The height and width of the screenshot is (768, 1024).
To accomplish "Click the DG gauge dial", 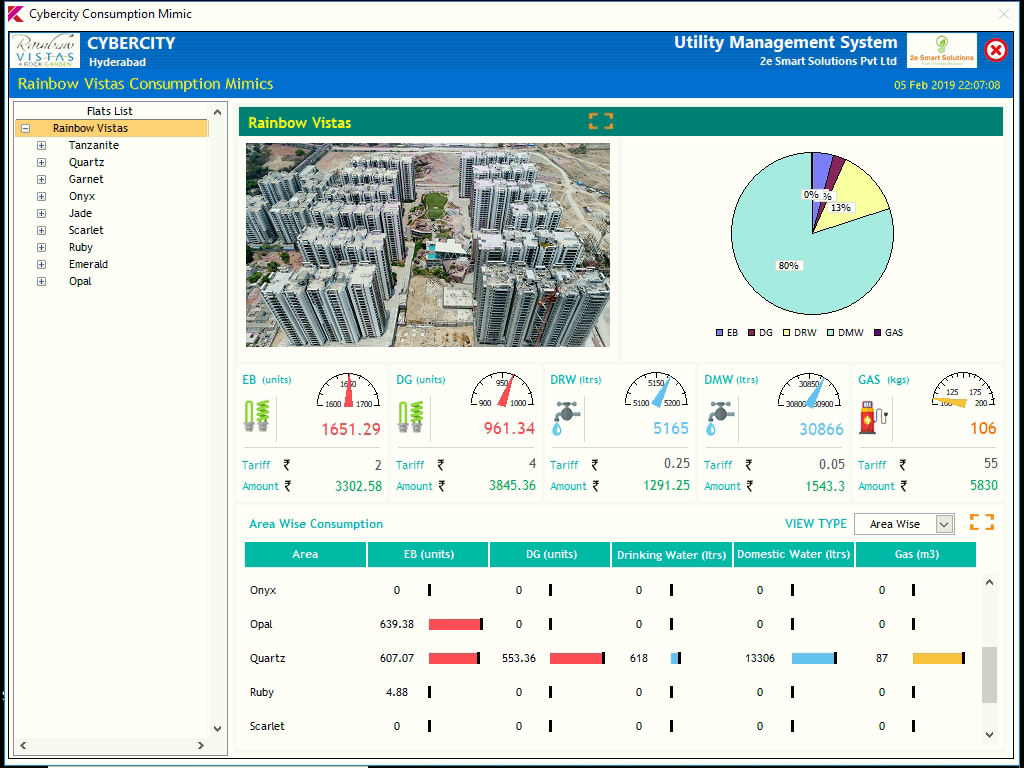I will click(x=502, y=391).
